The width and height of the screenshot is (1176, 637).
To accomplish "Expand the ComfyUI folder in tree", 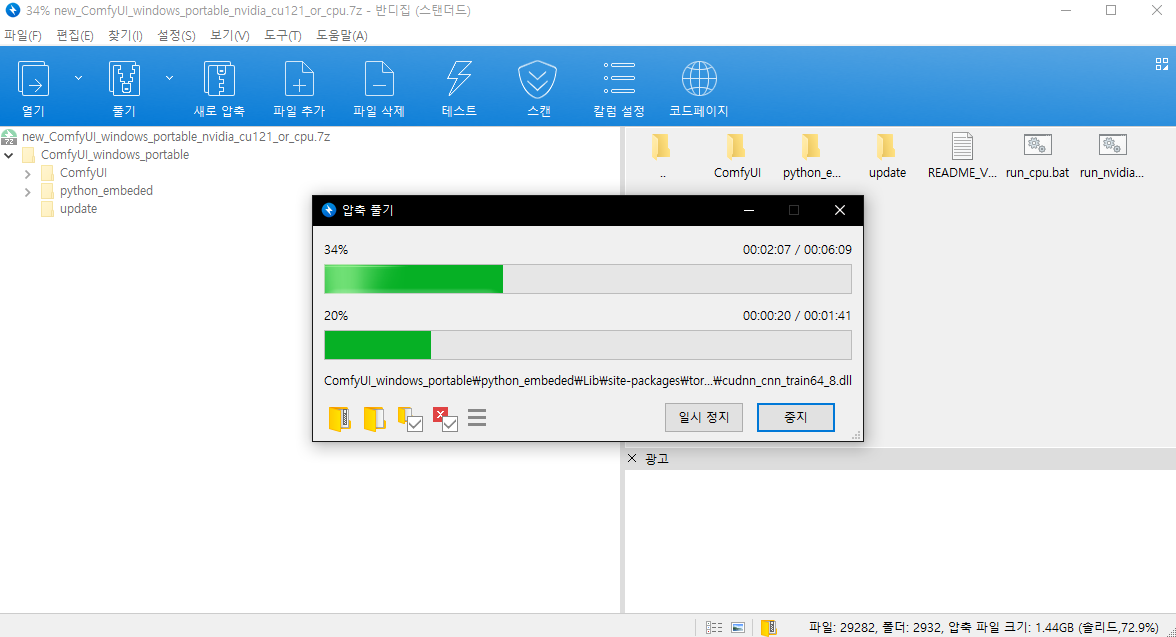I will coord(28,174).
